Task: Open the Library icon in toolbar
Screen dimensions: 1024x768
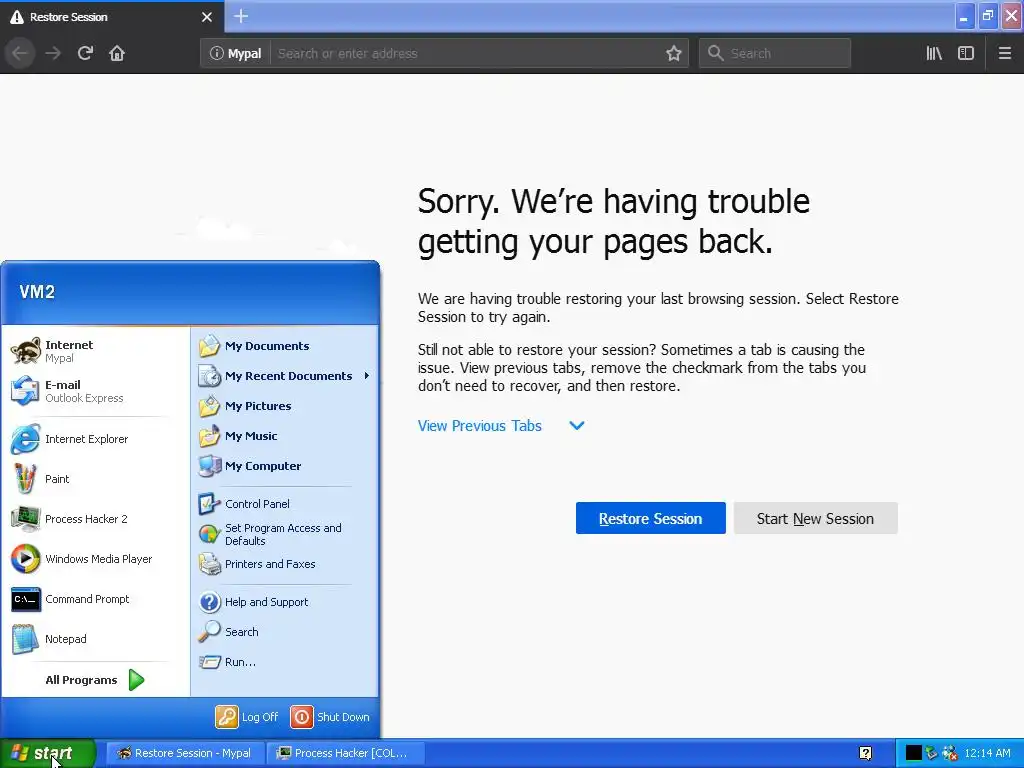Action: coord(934,53)
